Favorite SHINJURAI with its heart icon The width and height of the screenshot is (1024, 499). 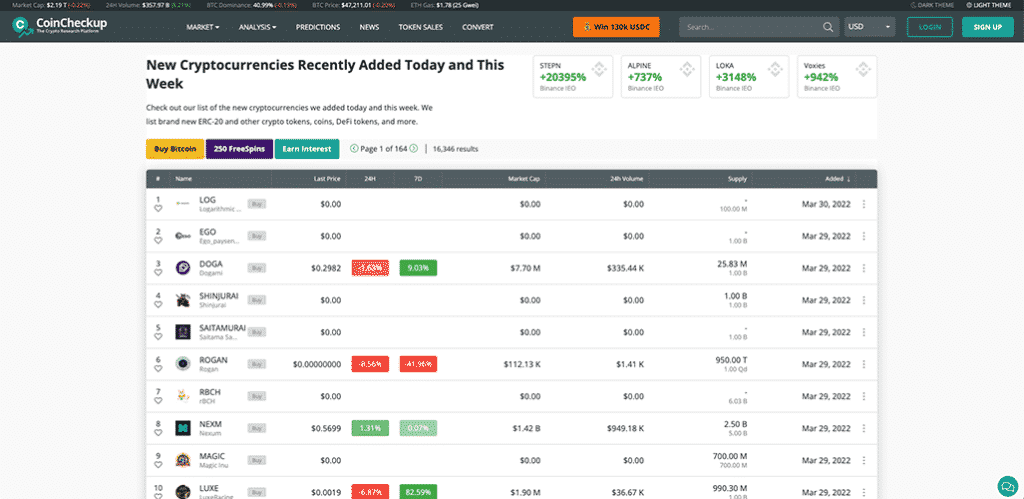point(158,305)
